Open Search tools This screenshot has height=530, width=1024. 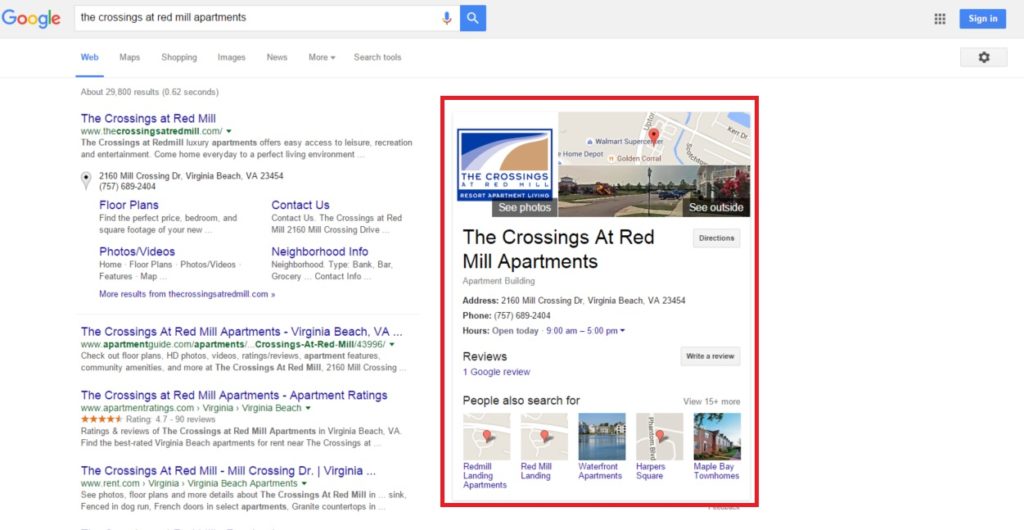(377, 57)
